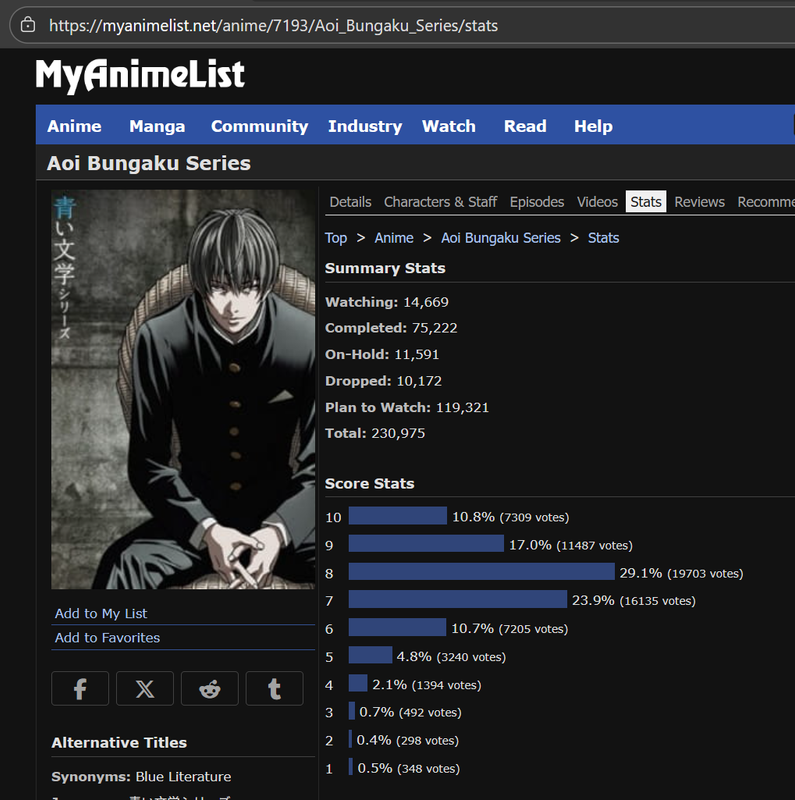Switch to the Videos tab
This screenshot has height=800, width=795.
tap(597, 202)
